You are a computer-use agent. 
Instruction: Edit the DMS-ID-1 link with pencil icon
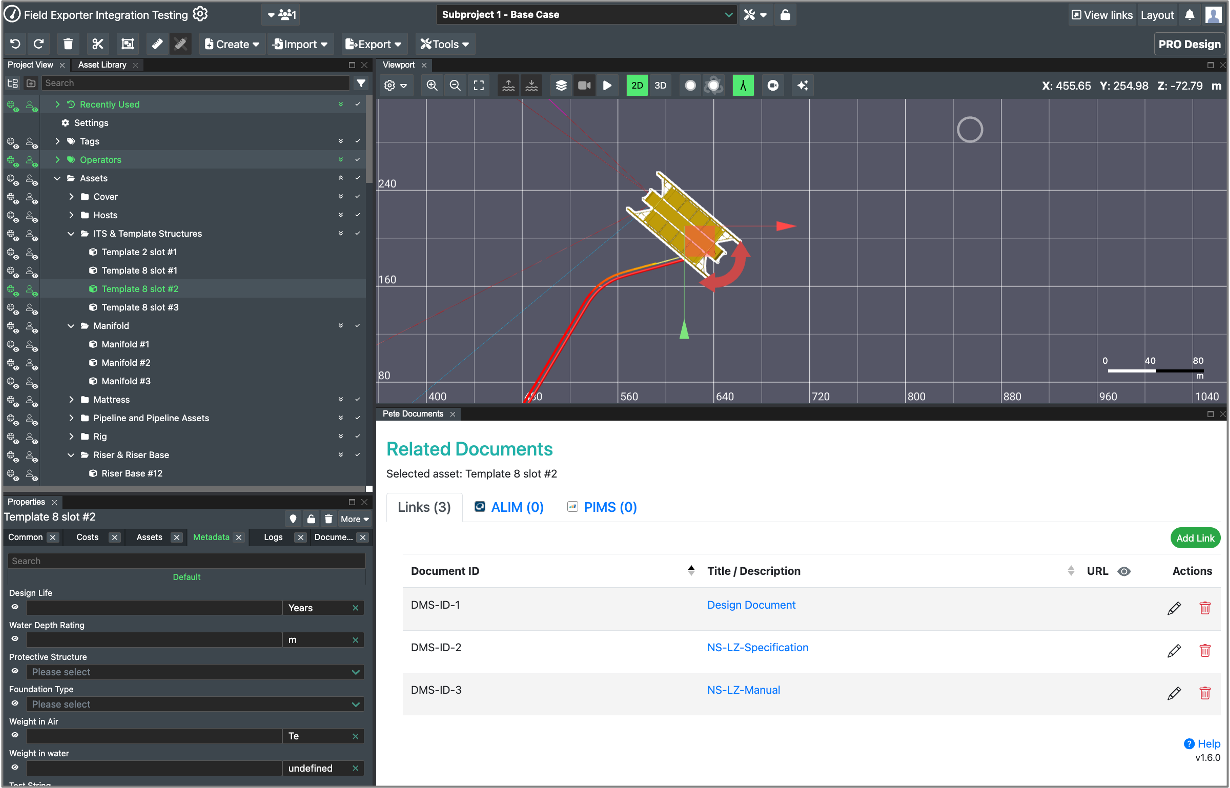click(x=1174, y=608)
